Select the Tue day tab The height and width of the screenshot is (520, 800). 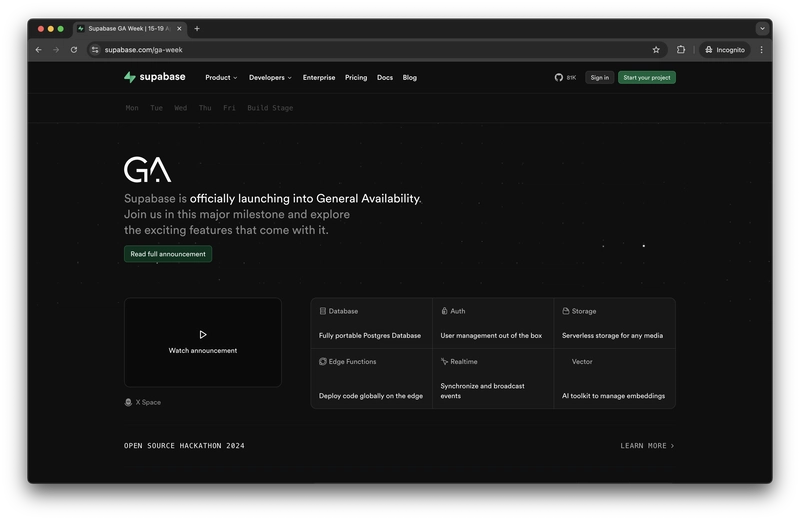(x=156, y=108)
